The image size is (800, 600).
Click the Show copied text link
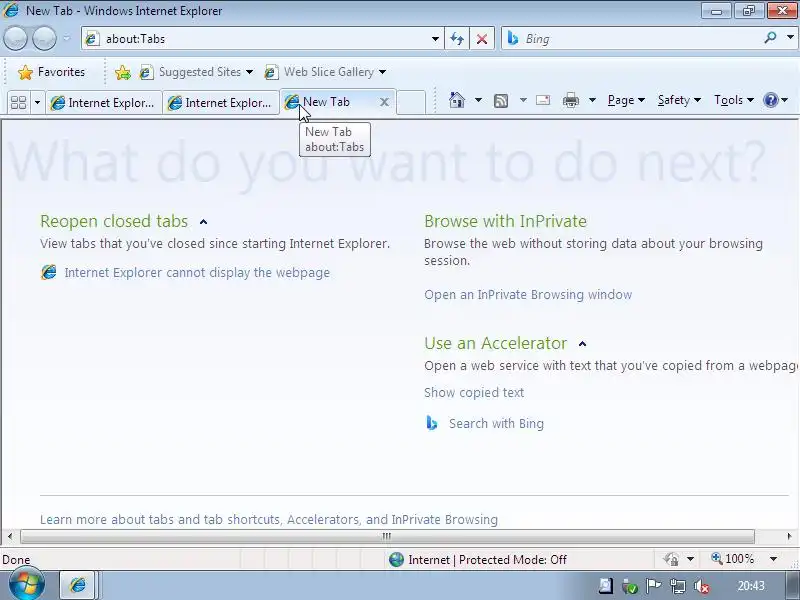point(474,392)
